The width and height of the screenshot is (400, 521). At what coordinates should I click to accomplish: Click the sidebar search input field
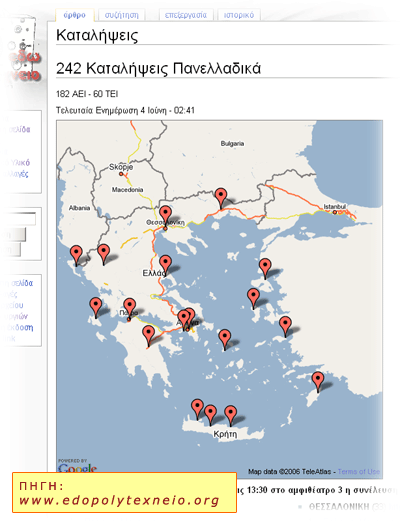click(x=19, y=219)
